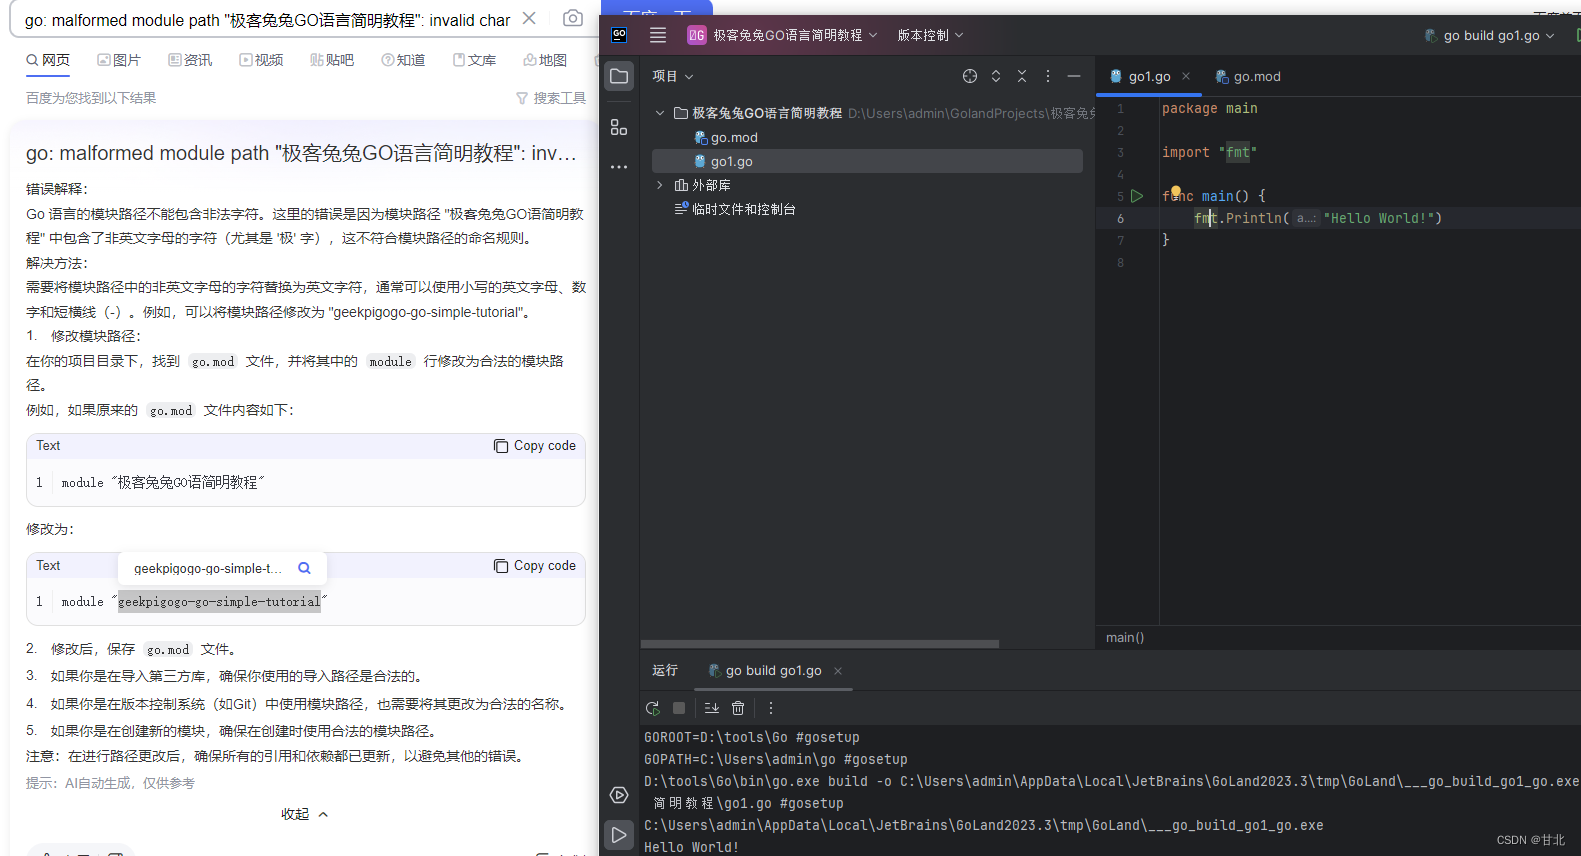
Task: Close the go1.go editor tab
Action: 1186,76
